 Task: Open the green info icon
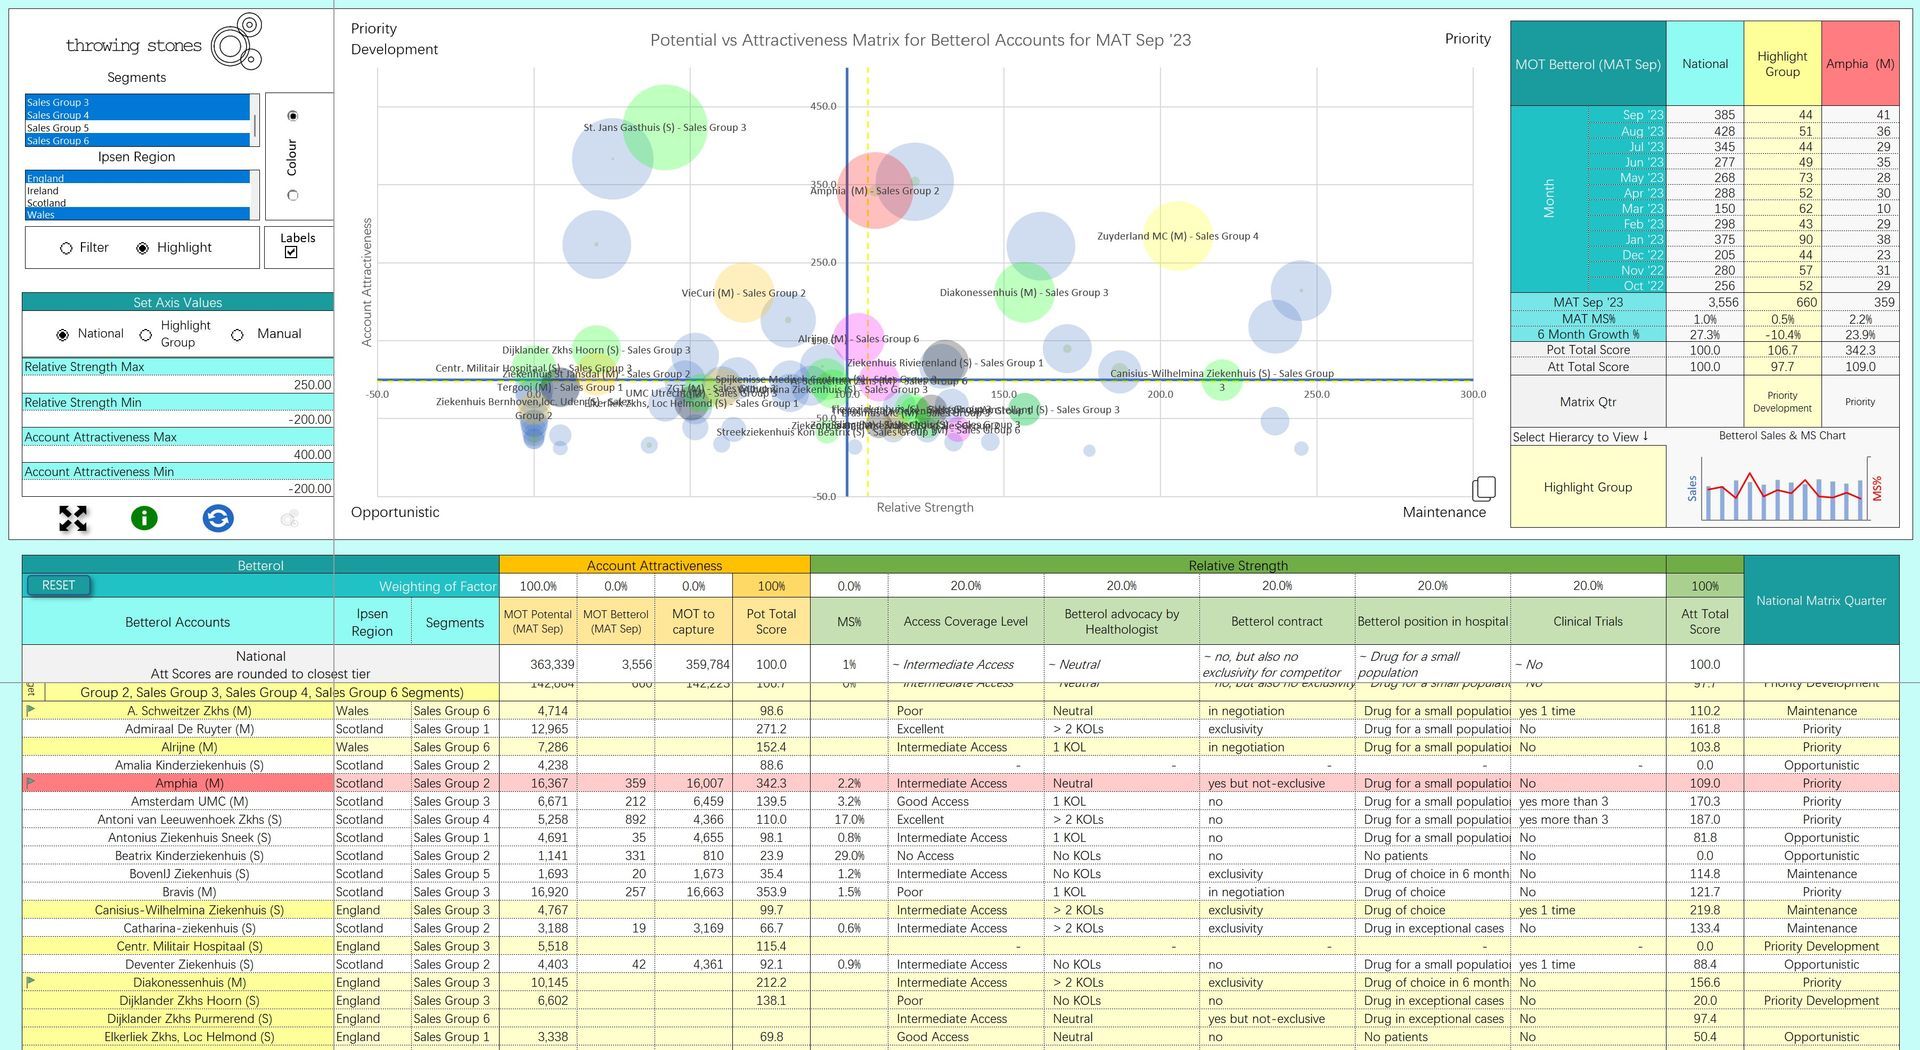click(144, 518)
